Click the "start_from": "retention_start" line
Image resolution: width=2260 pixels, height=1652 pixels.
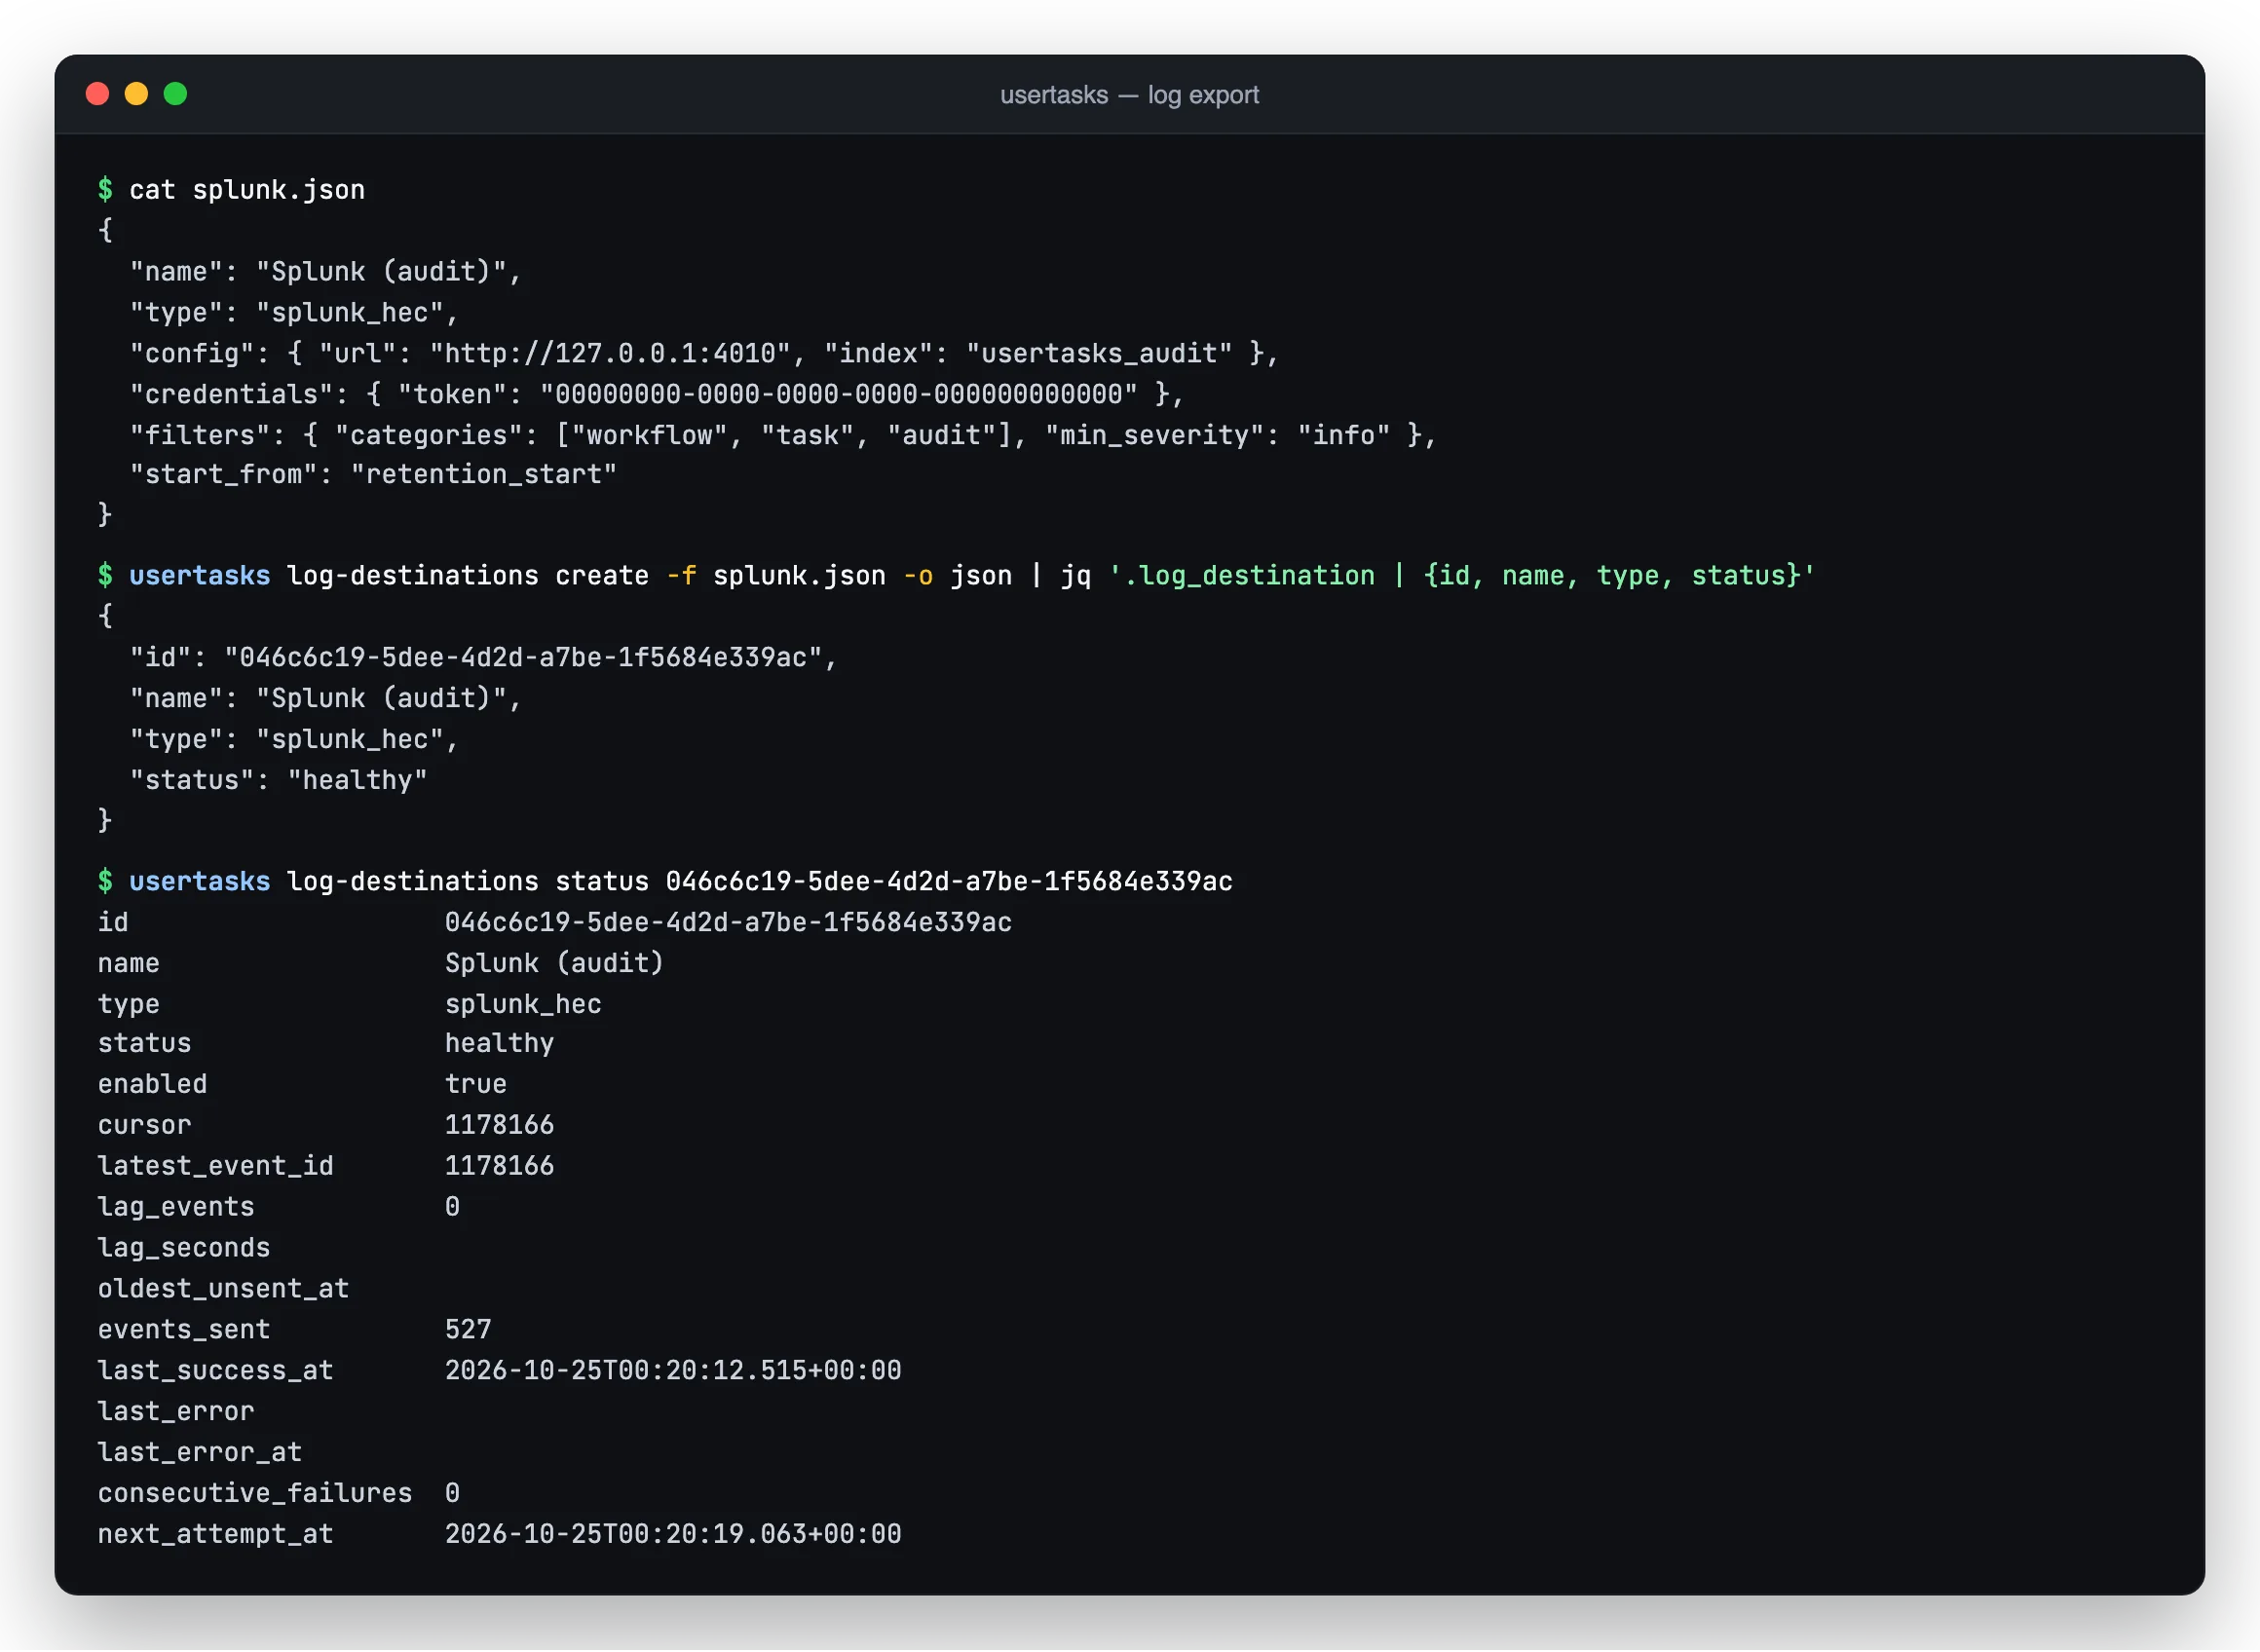tap(373, 475)
